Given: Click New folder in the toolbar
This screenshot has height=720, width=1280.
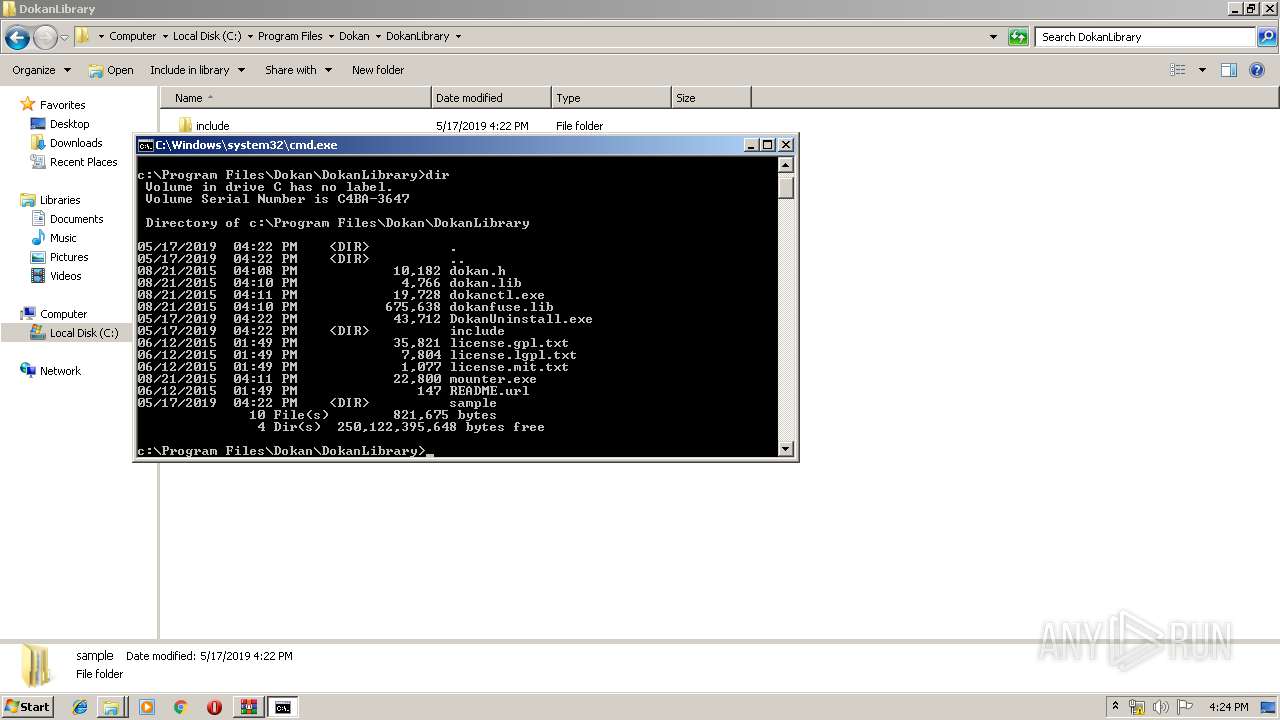Looking at the screenshot, I should [378, 70].
